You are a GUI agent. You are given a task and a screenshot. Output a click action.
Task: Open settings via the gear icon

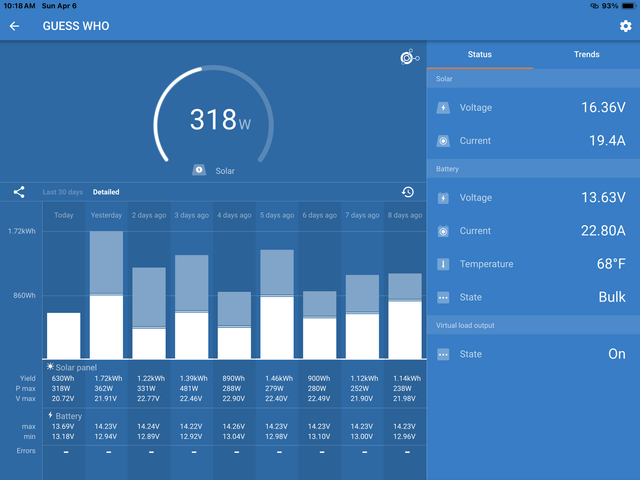625,26
